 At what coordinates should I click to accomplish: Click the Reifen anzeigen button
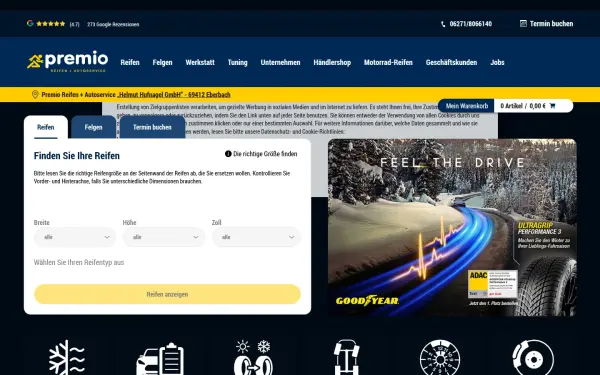point(167,294)
